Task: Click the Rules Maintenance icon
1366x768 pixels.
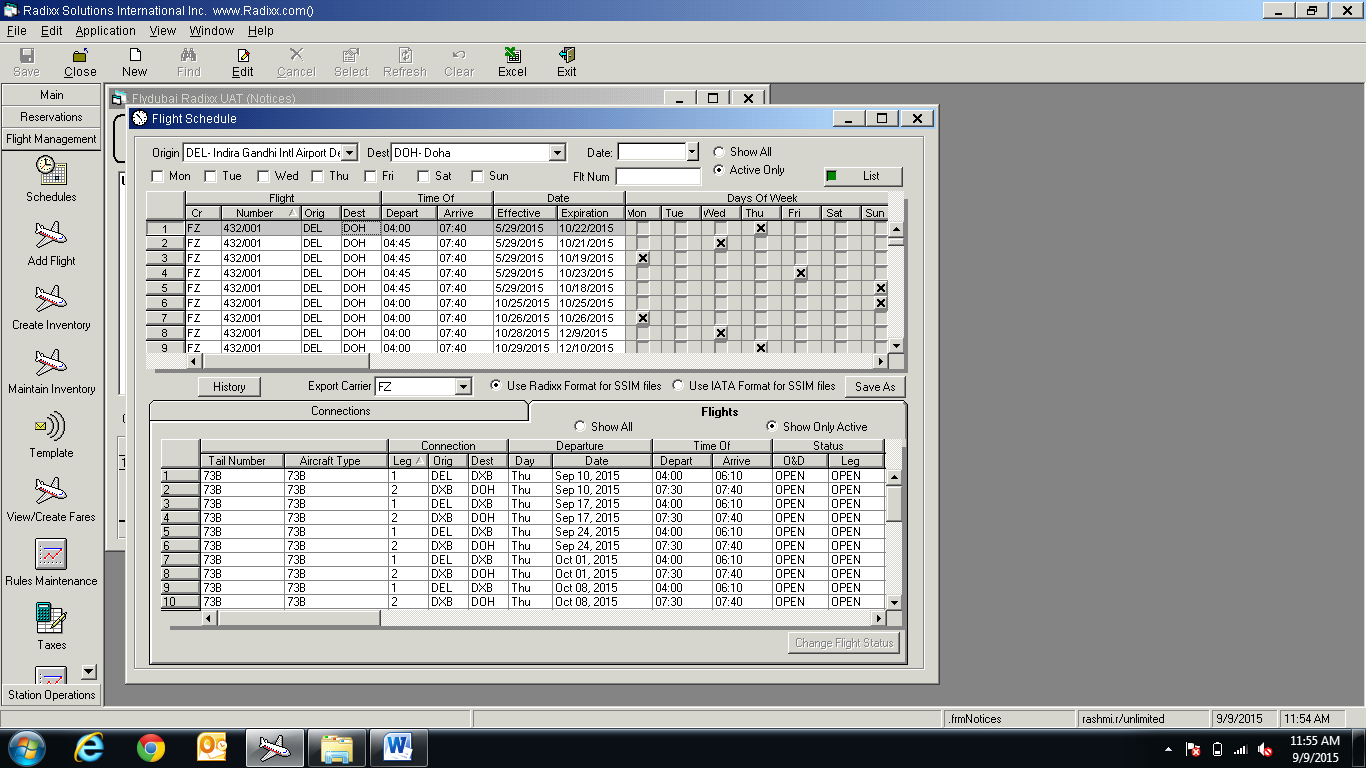Action: coord(51,554)
